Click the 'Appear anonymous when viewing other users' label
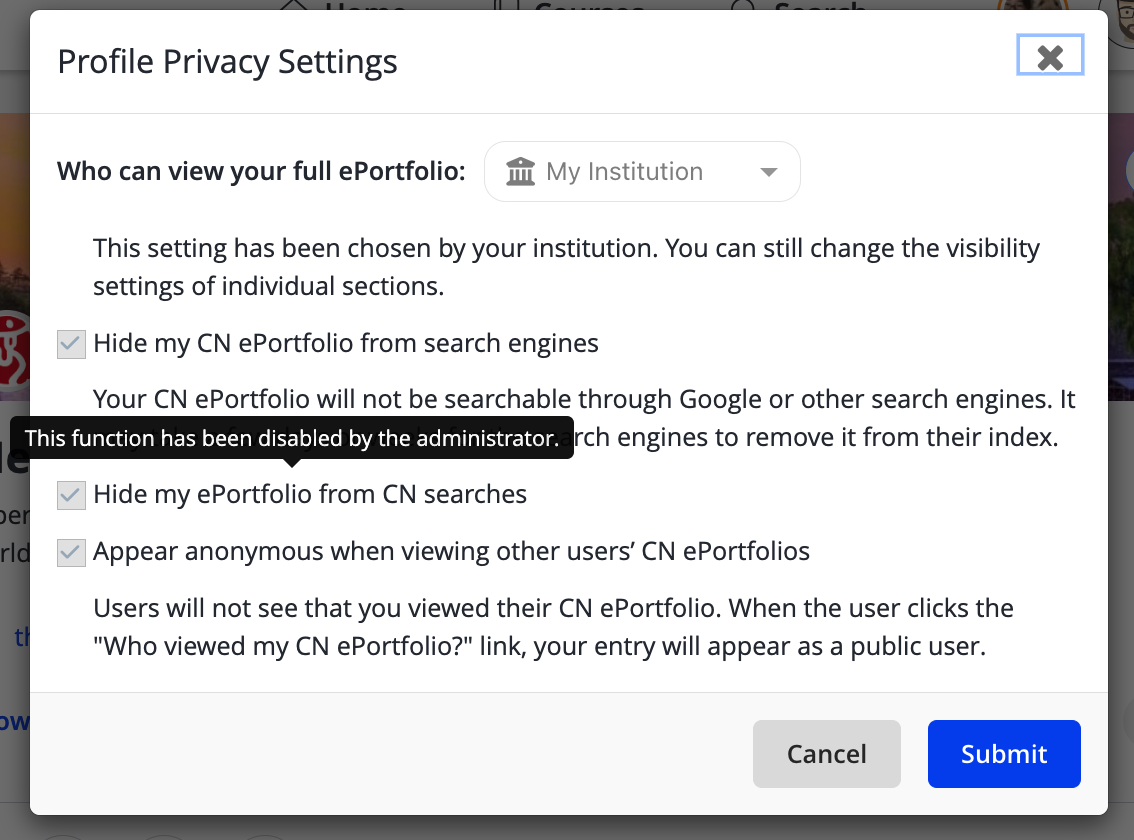Viewport: 1134px width, 840px height. point(451,552)
